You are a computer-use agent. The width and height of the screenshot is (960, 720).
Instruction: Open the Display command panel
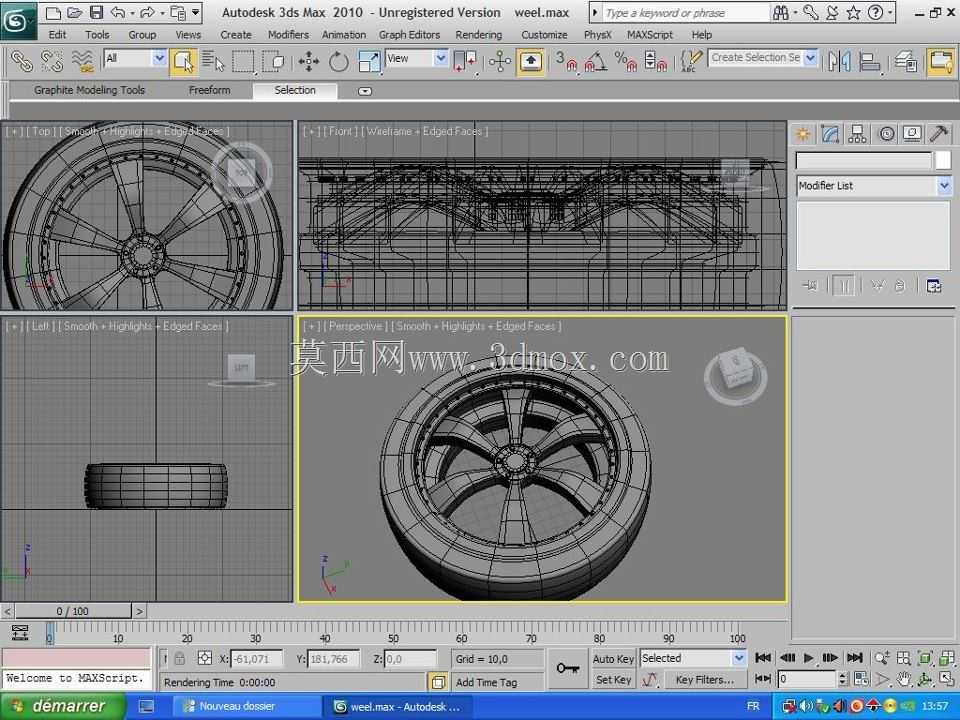[x=912, y=134]
